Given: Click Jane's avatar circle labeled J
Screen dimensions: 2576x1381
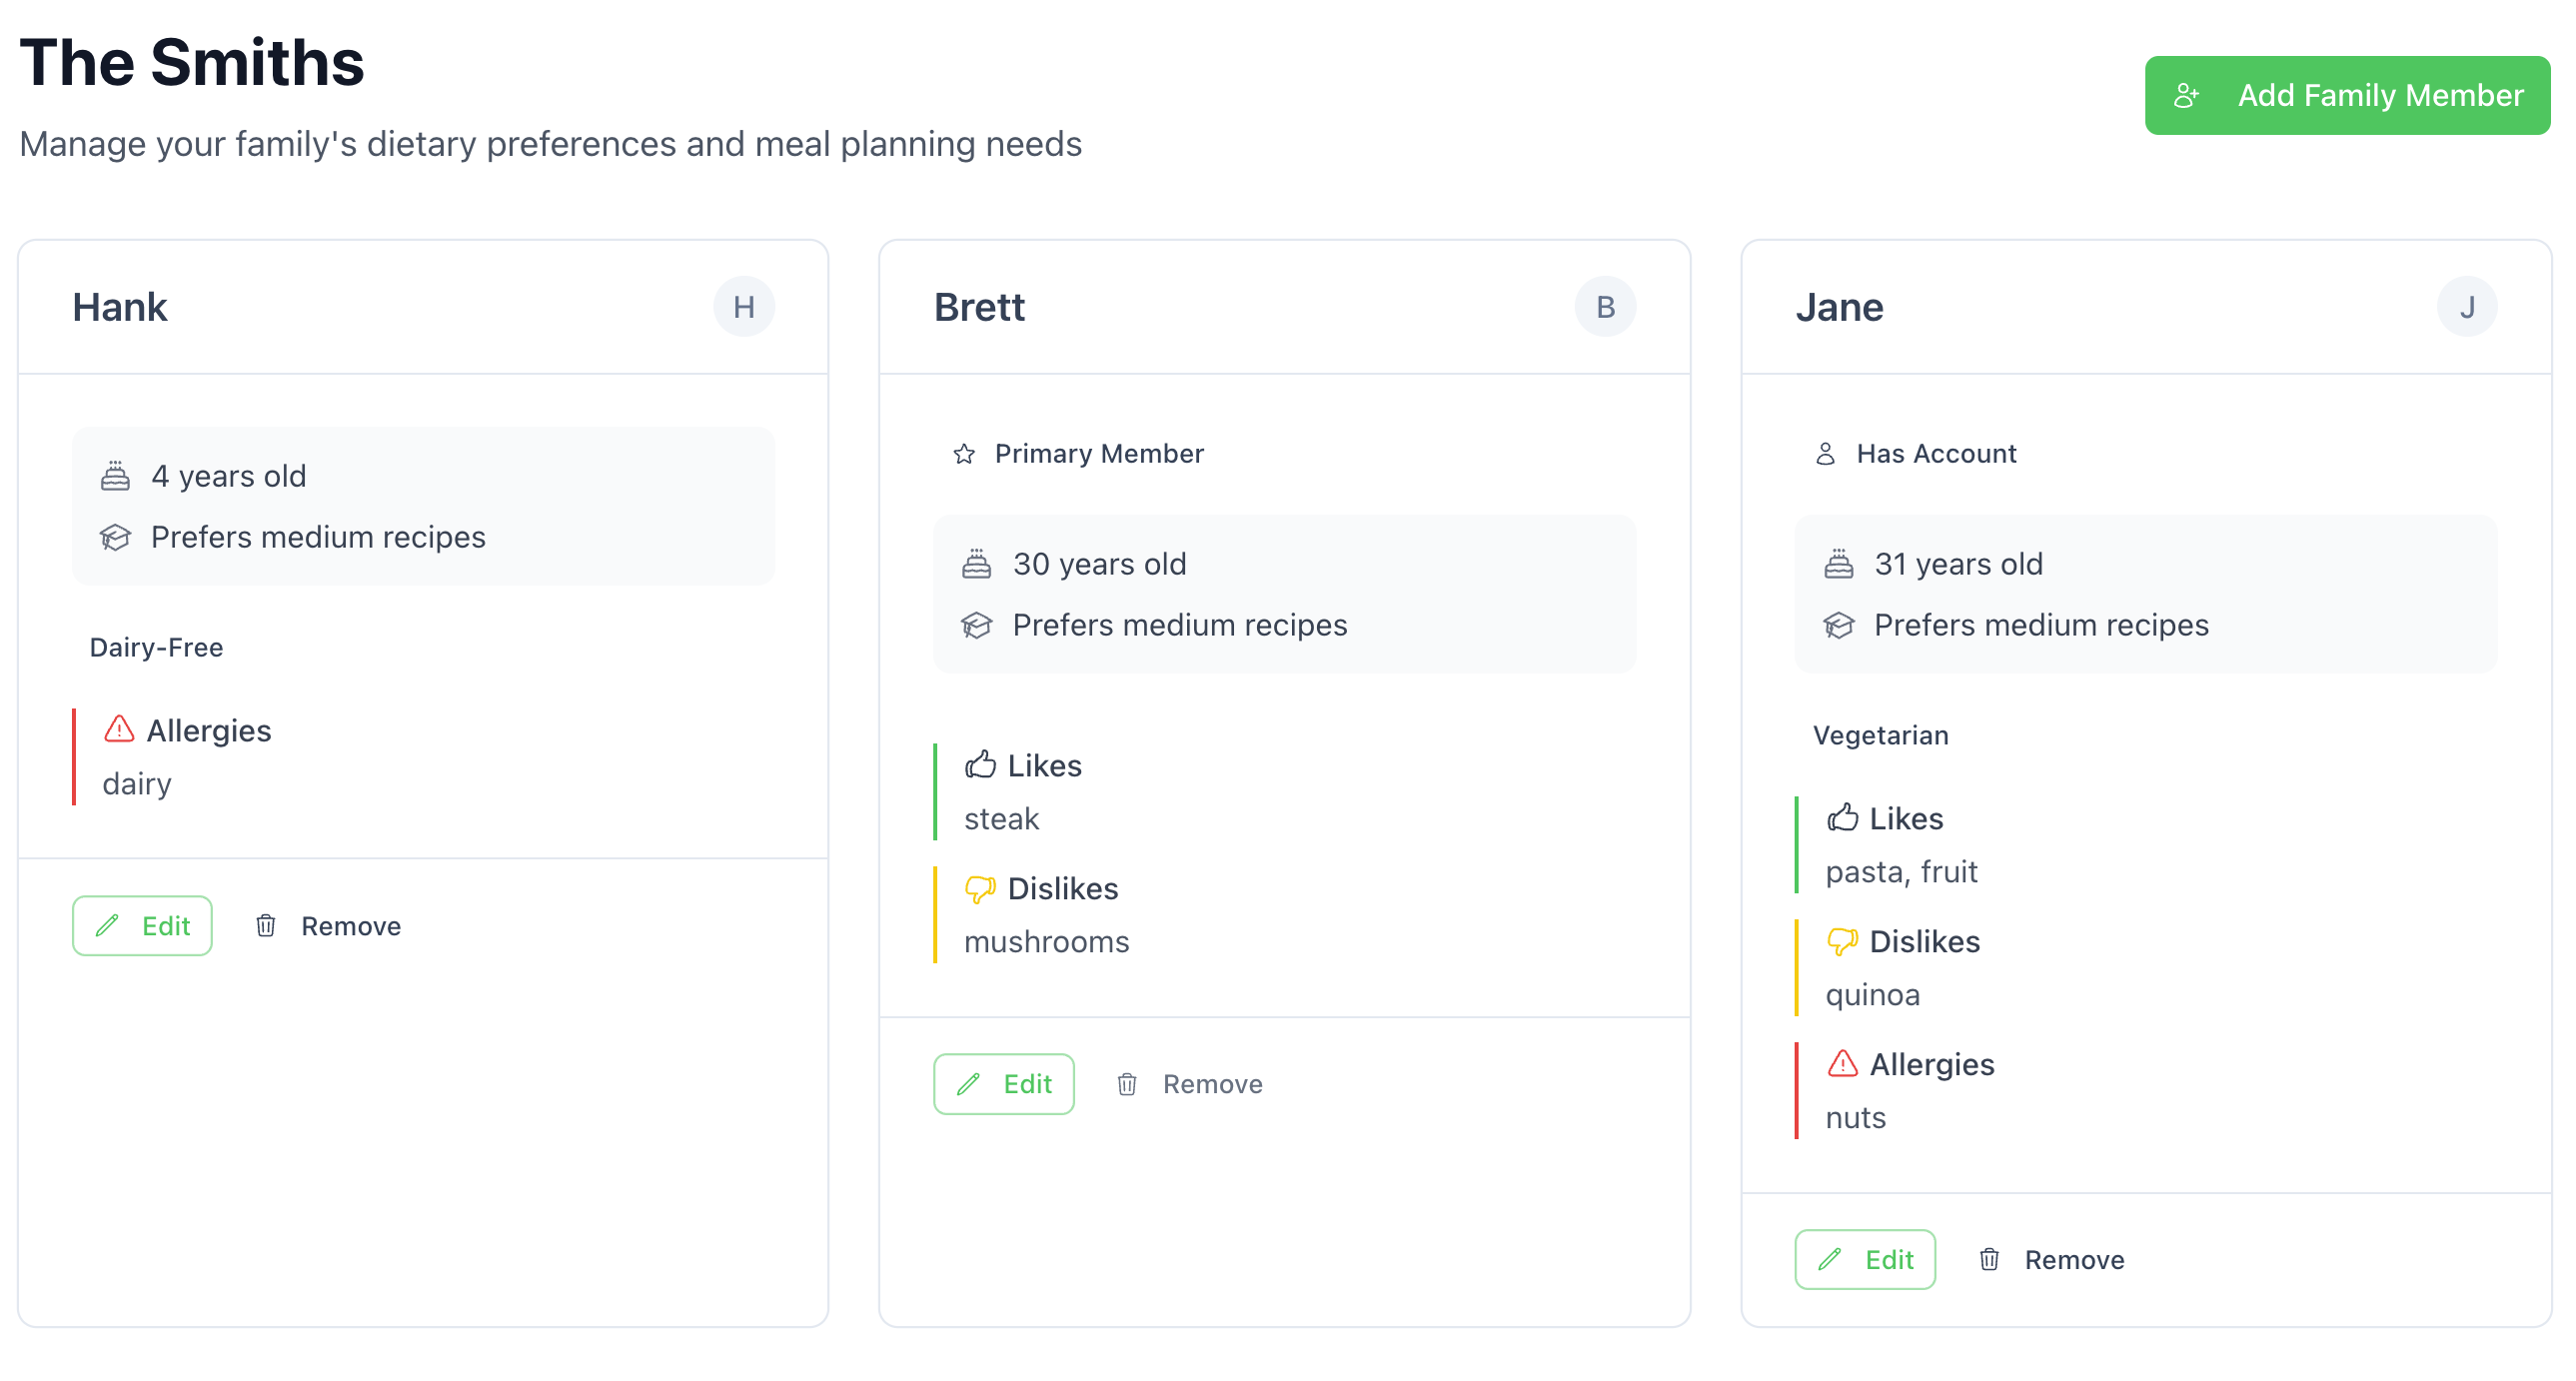Looking at the screenshot, I should [2467, 307].
